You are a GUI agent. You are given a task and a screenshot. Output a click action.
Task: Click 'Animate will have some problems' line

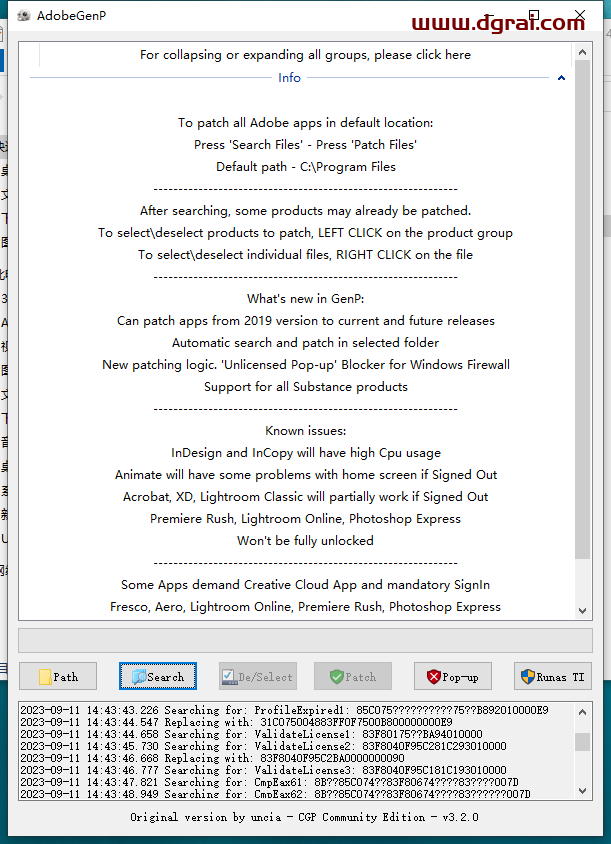coord(305,475)
